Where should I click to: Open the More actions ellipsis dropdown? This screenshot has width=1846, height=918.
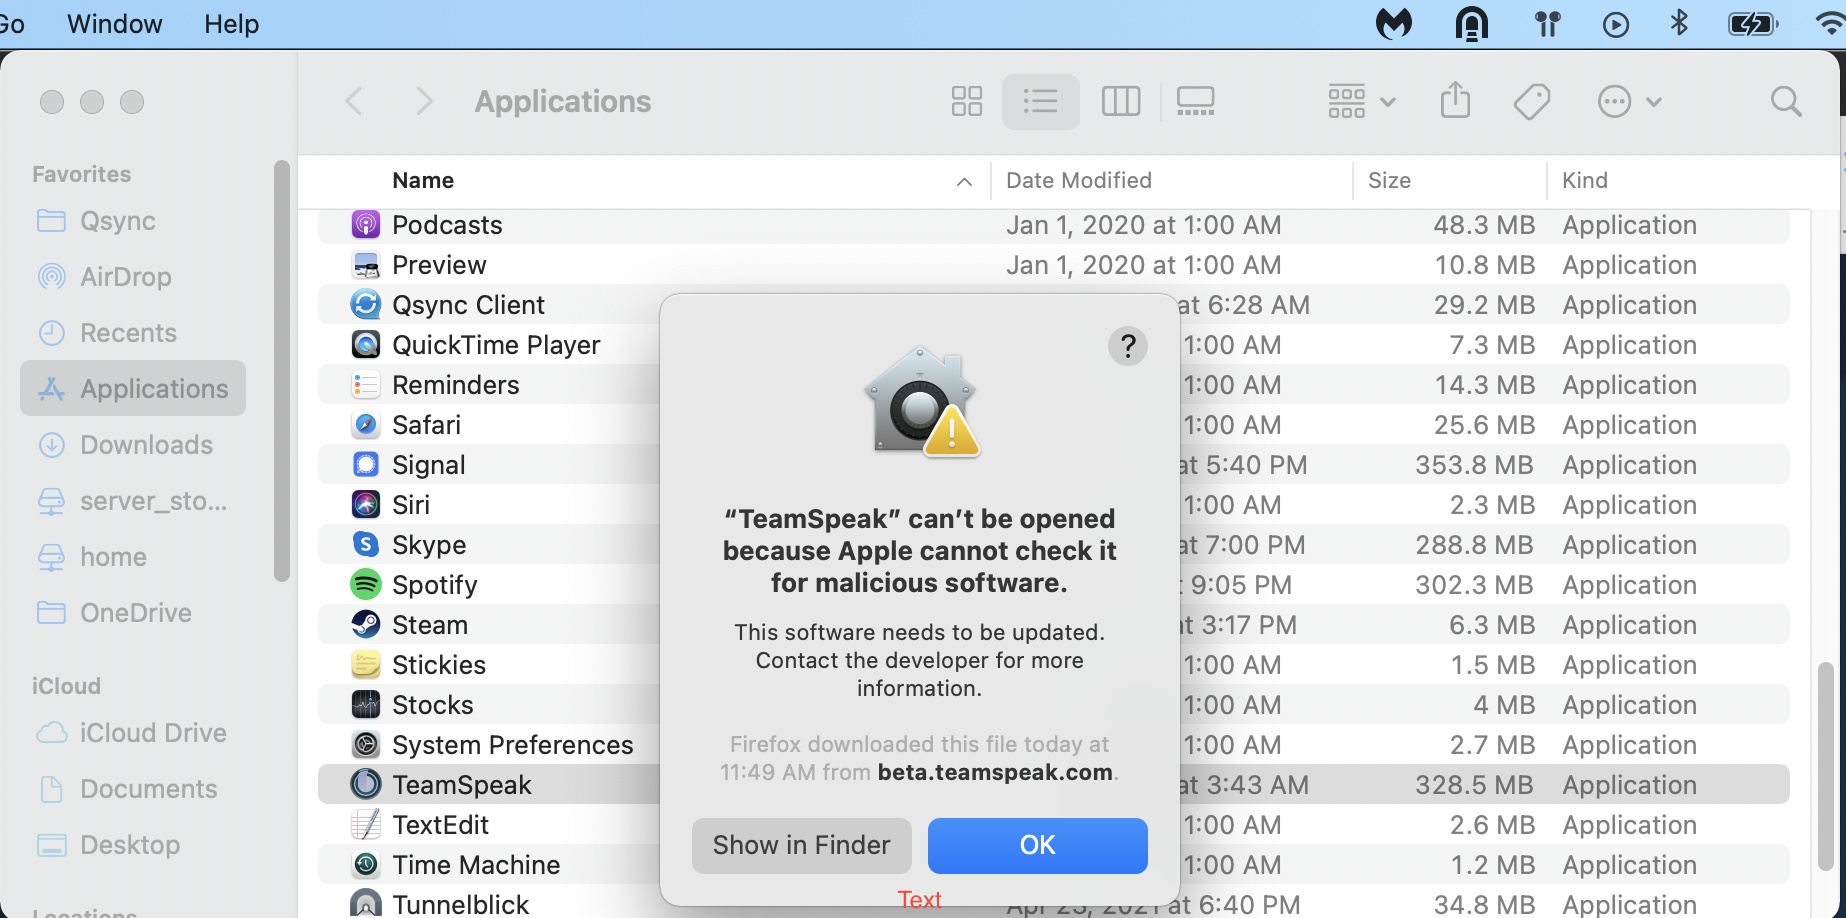click(1628, 101)
